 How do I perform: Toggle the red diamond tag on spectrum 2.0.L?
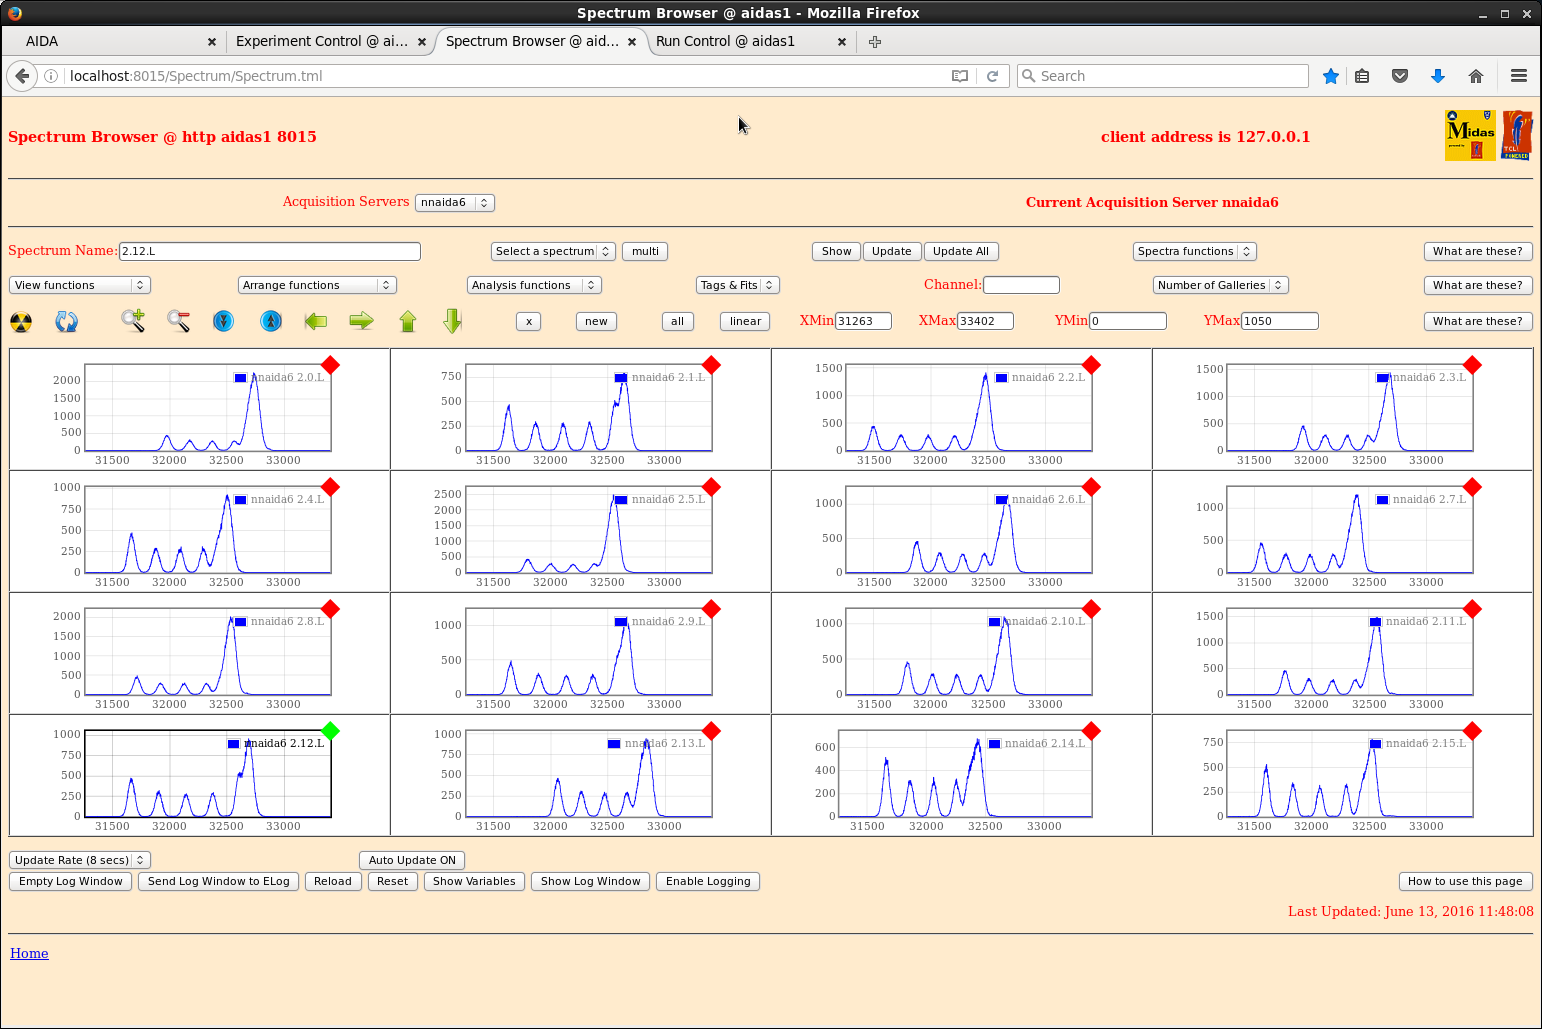click(x=330, y=365)
